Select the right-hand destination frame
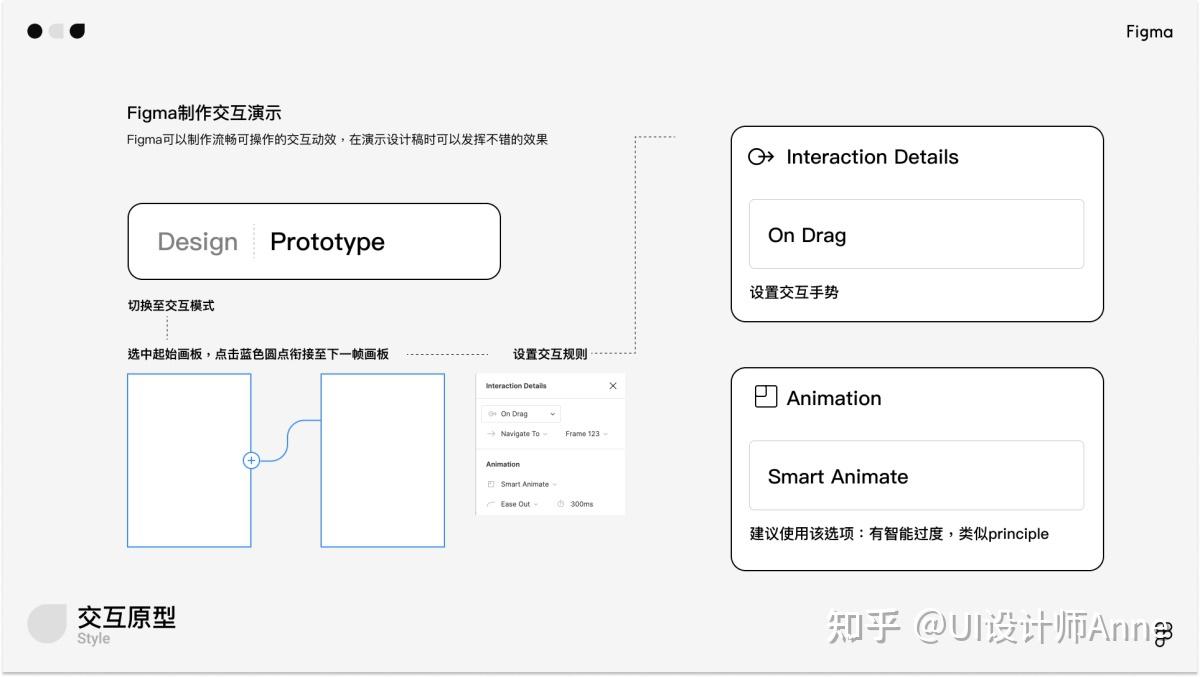This screenshot has width=1200, height=677. click(383, 460)
